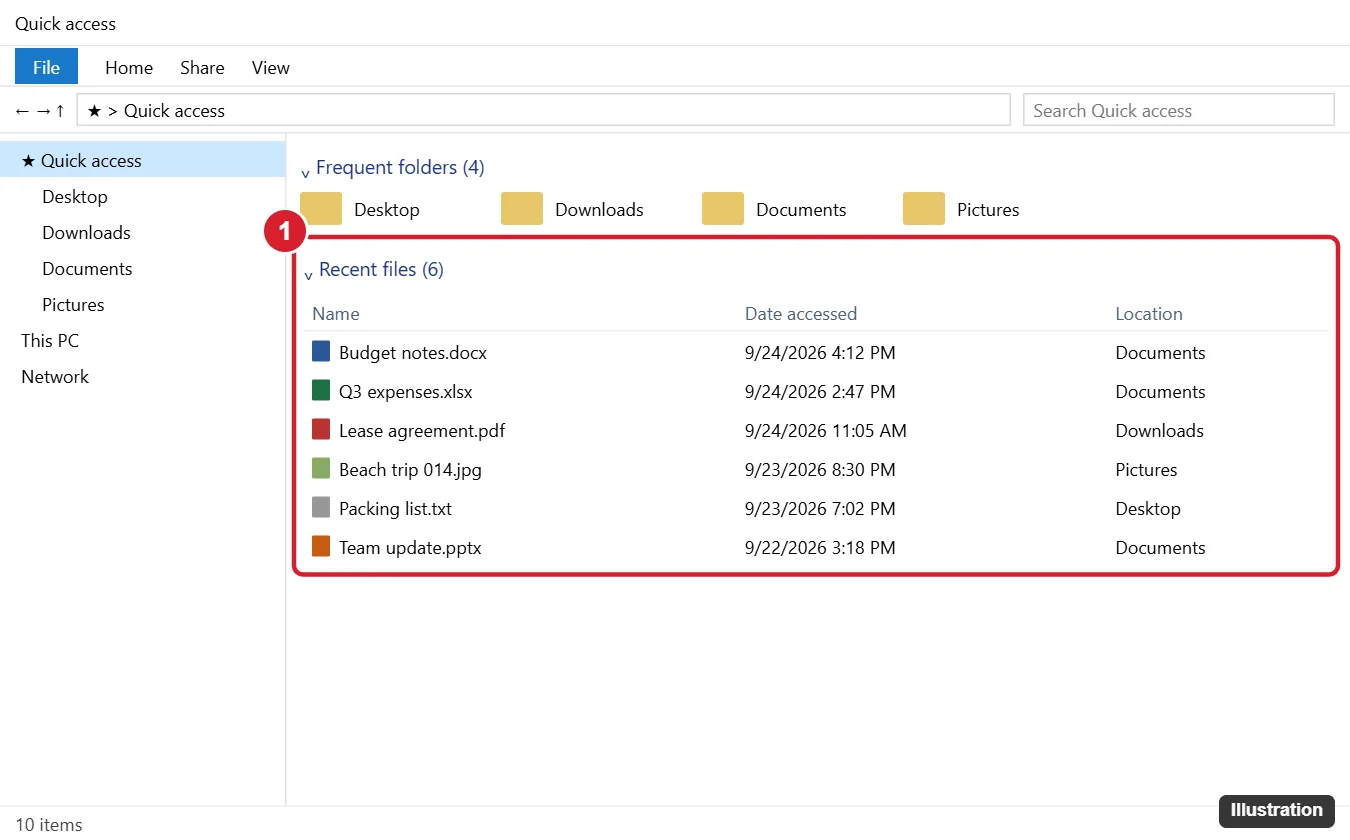The height and width of the screenshot is (840, 1350).
Task: Click the red PDF icon beside Lease agreement.pdf
Action: tap(321, 430)
